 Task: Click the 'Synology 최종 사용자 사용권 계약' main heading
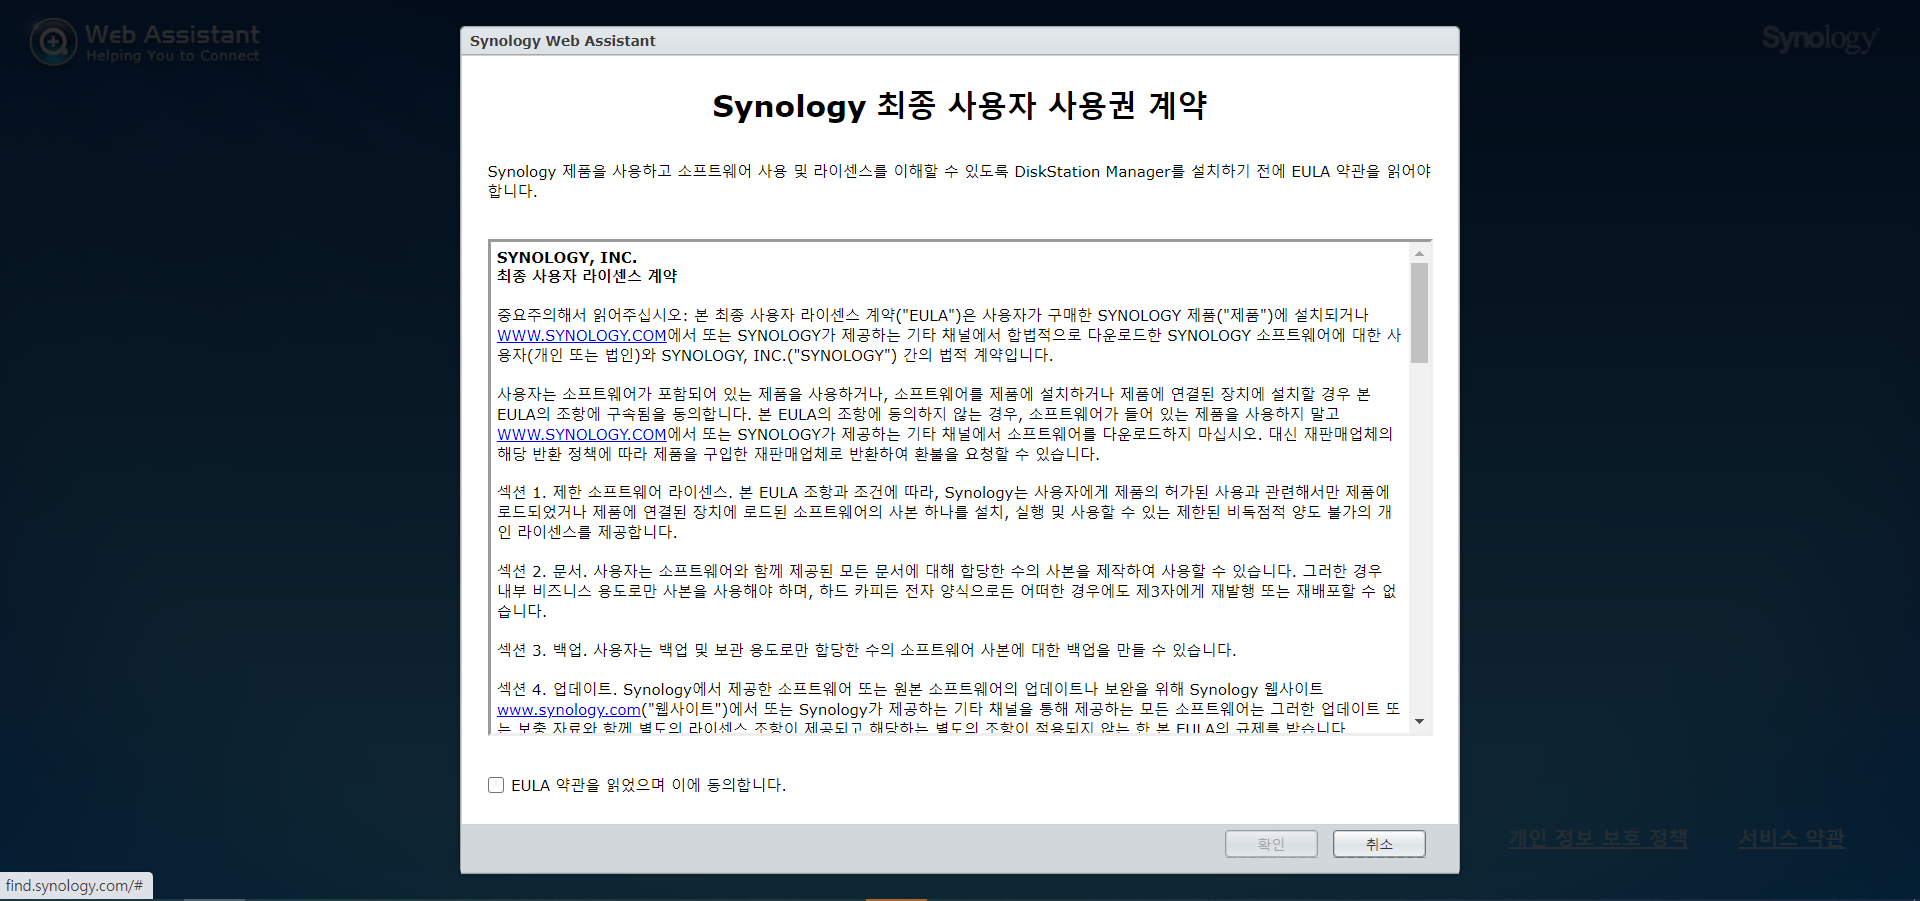coord(960,105)
